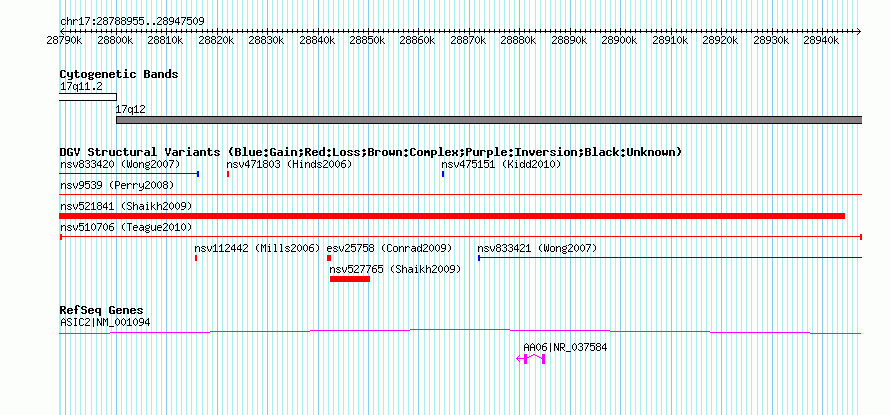The height and width of the screenshot is (415, 890).
Task: Click the chr17:28788955..28947509 coordinate label
Action: tap(132, 22)
